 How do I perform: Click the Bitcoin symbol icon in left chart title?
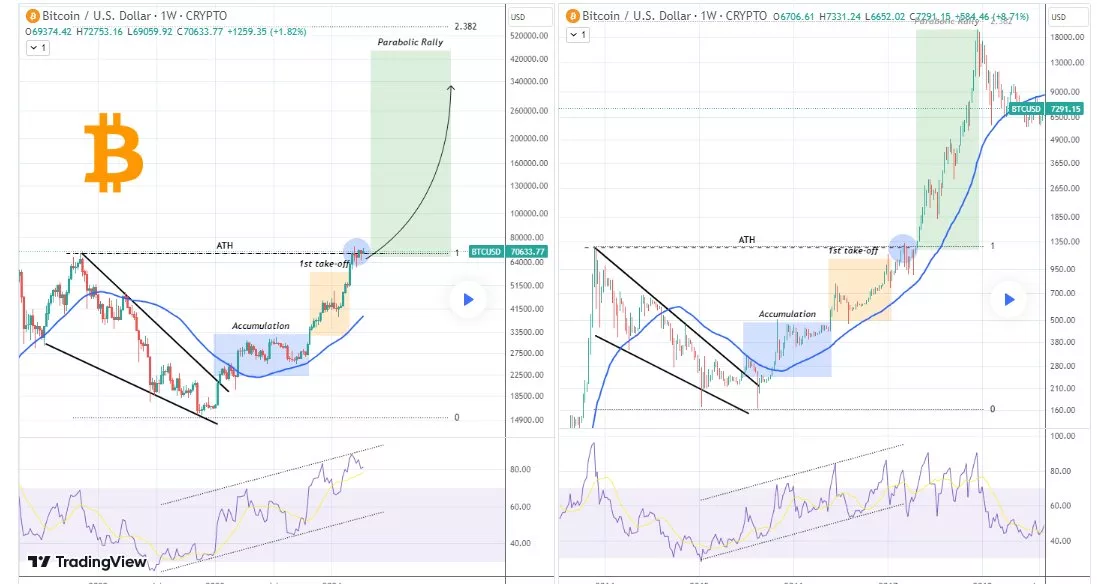32,16
